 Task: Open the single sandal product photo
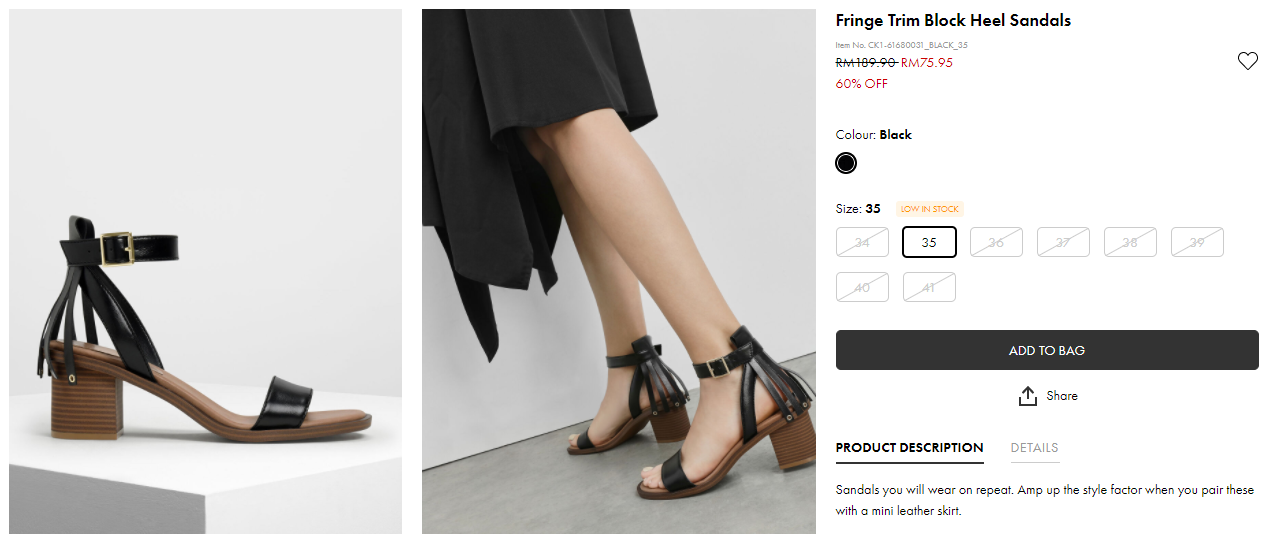pyautogui.click(x=205, y=271)
